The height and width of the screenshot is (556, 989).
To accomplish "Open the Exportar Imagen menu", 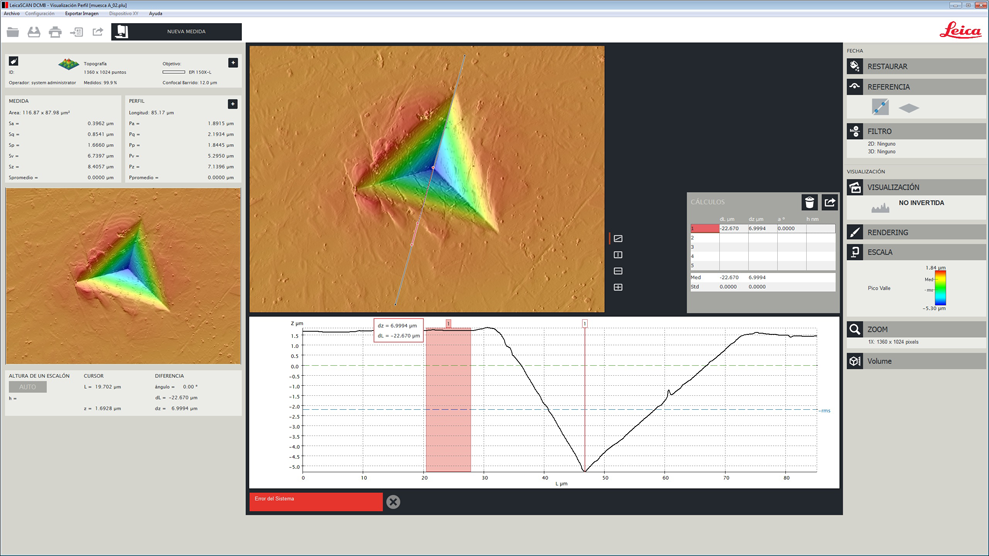I will [82, 14].
